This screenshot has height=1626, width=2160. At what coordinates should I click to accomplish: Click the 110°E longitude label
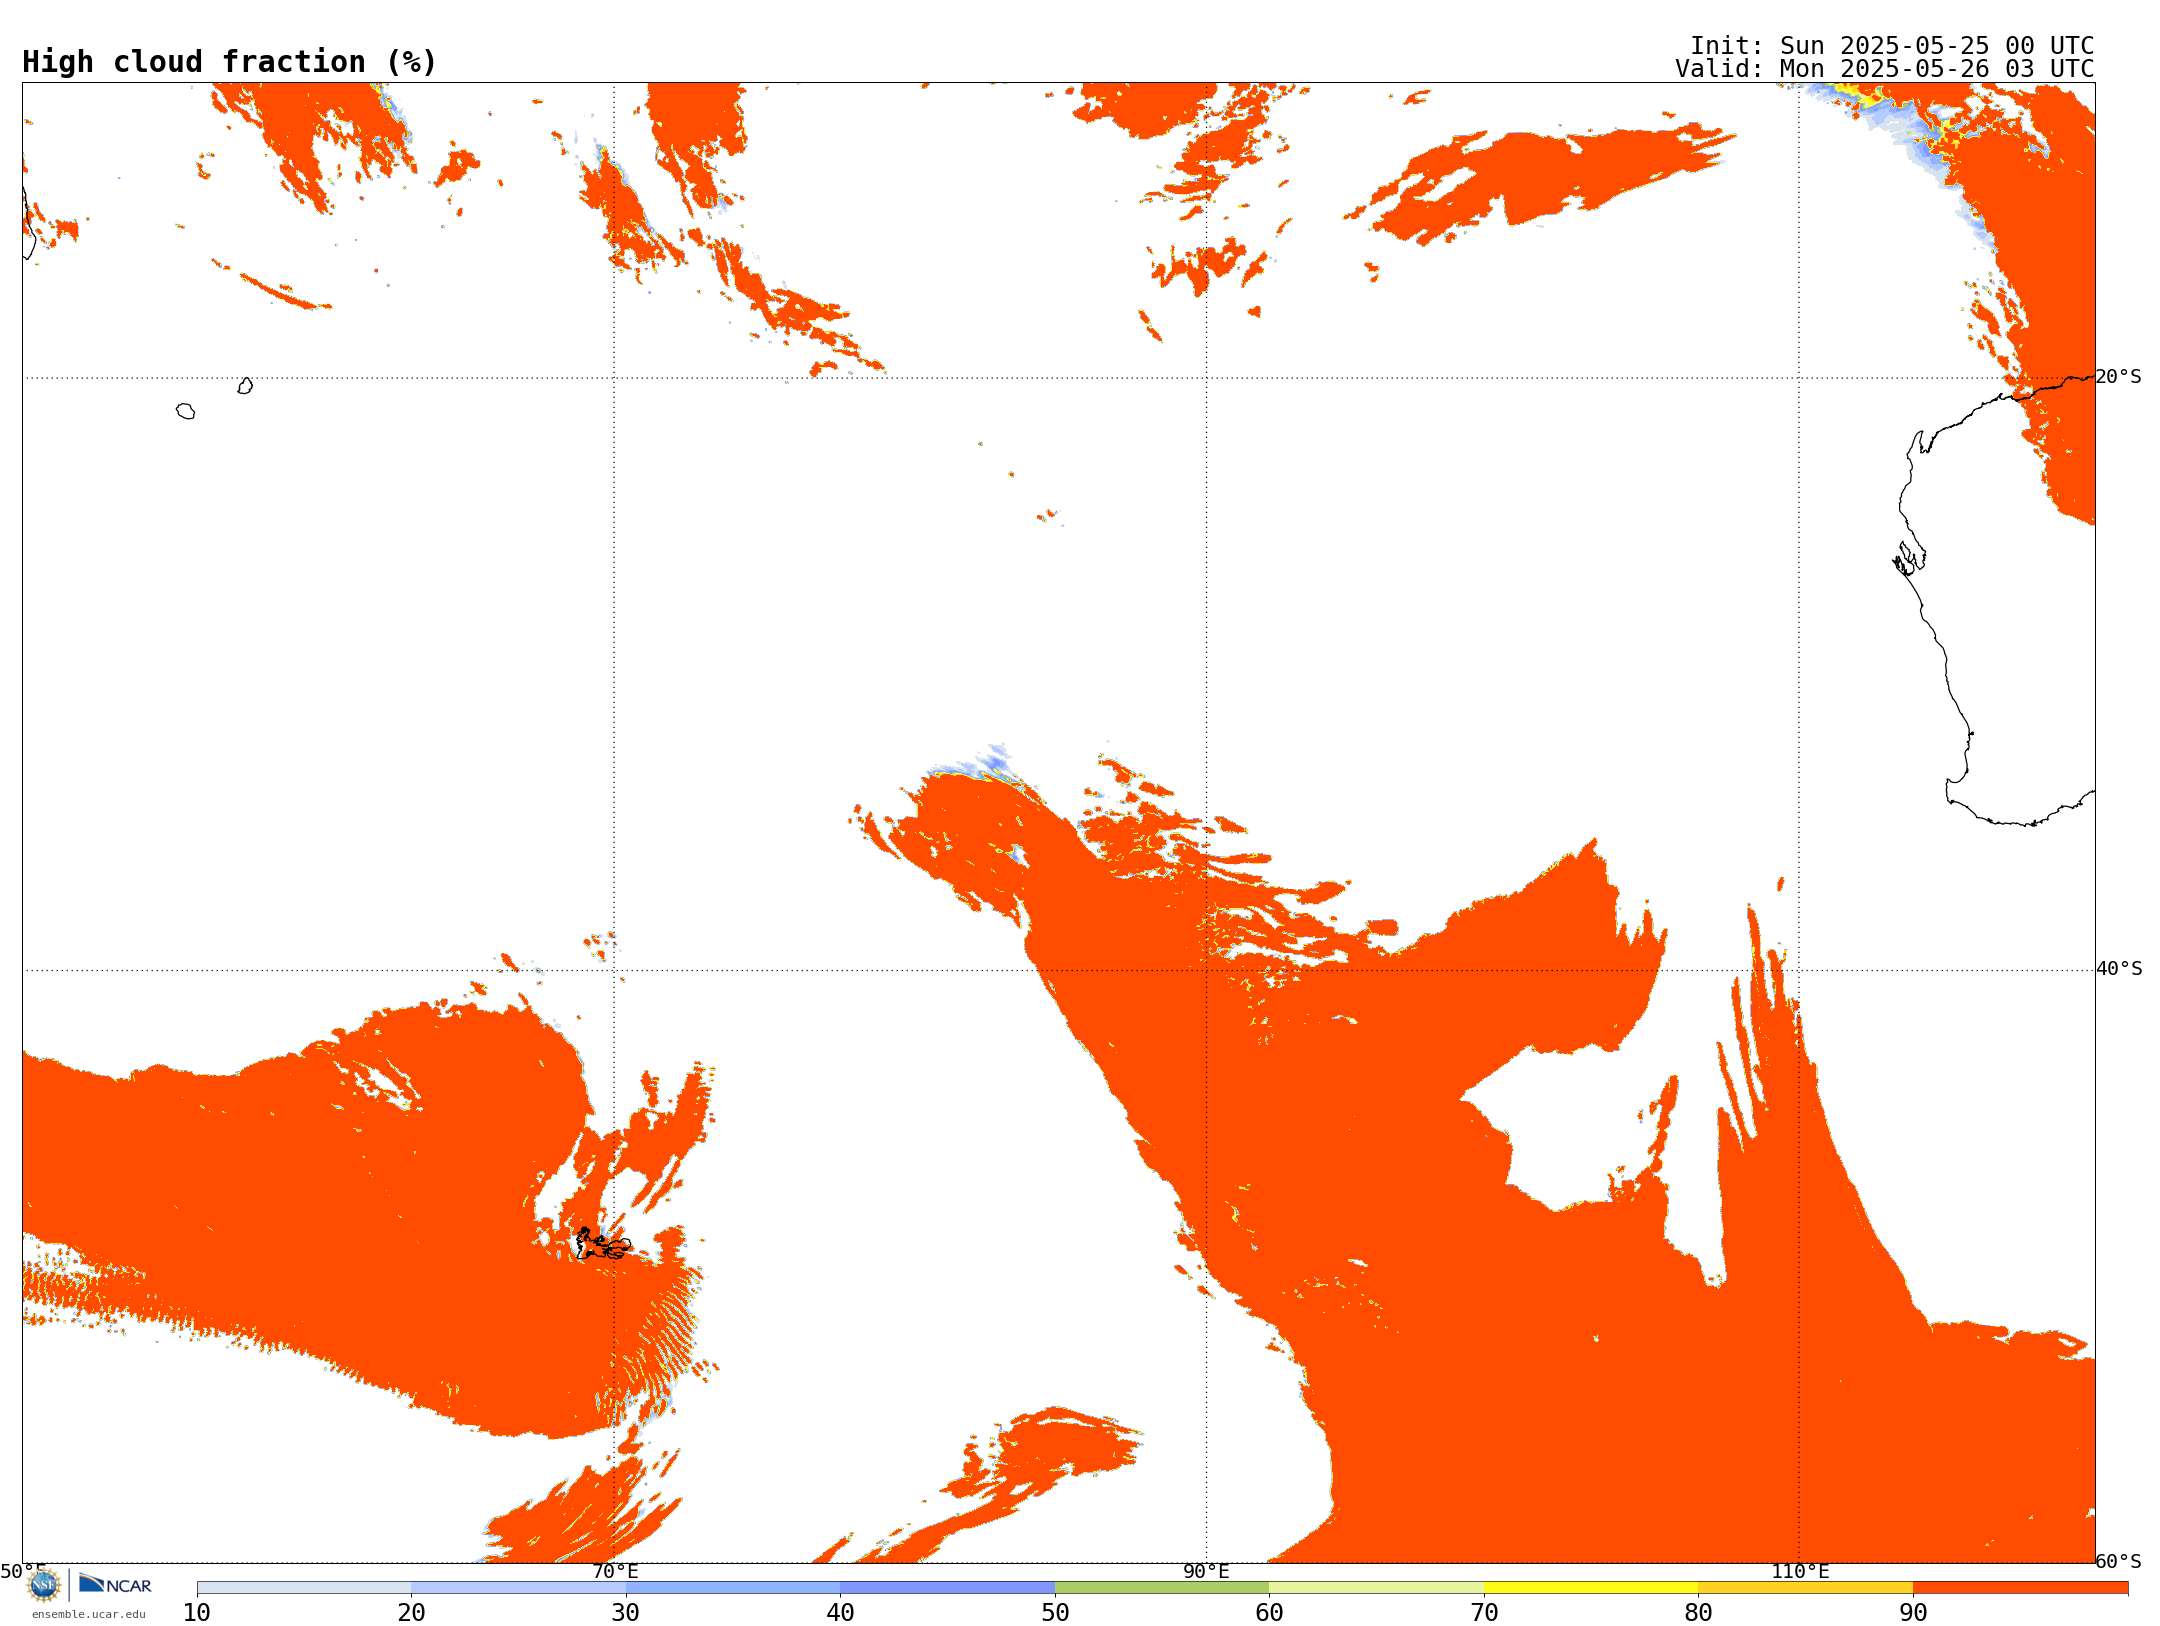1800,1571
